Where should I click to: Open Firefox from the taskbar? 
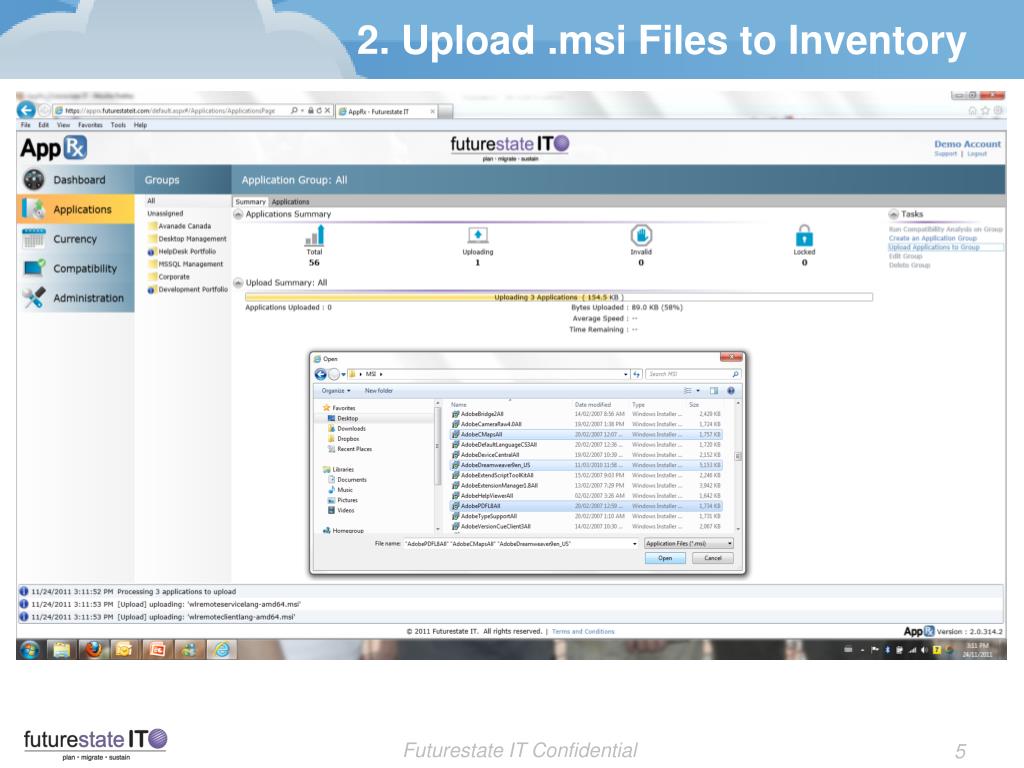(x=93, y=649)
